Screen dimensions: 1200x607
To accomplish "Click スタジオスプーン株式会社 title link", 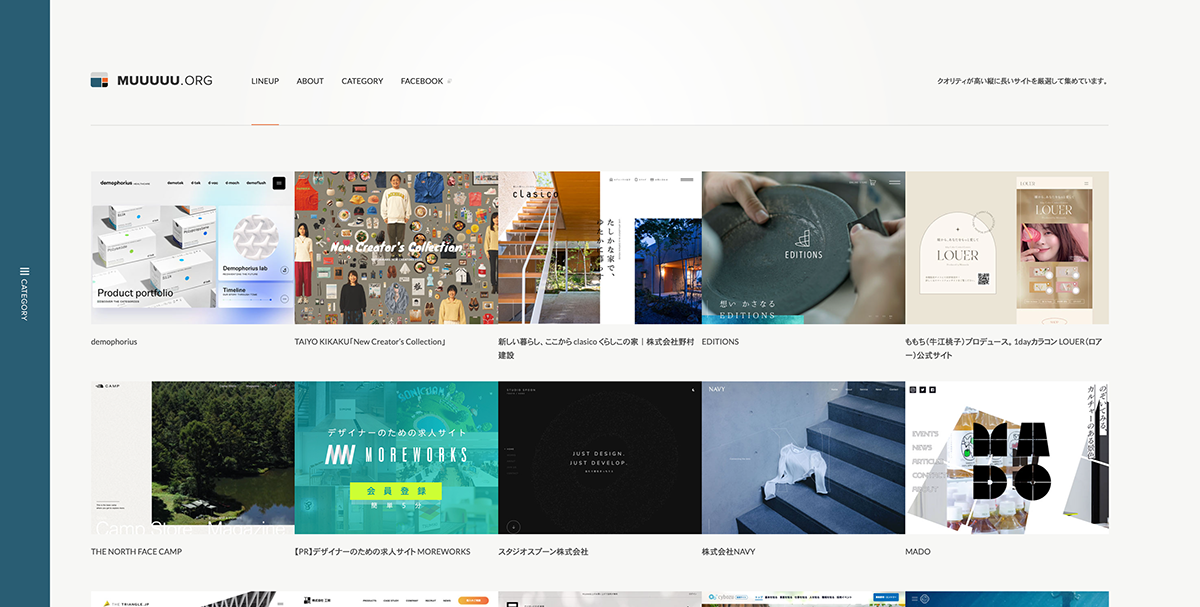I will coord(543,552).
